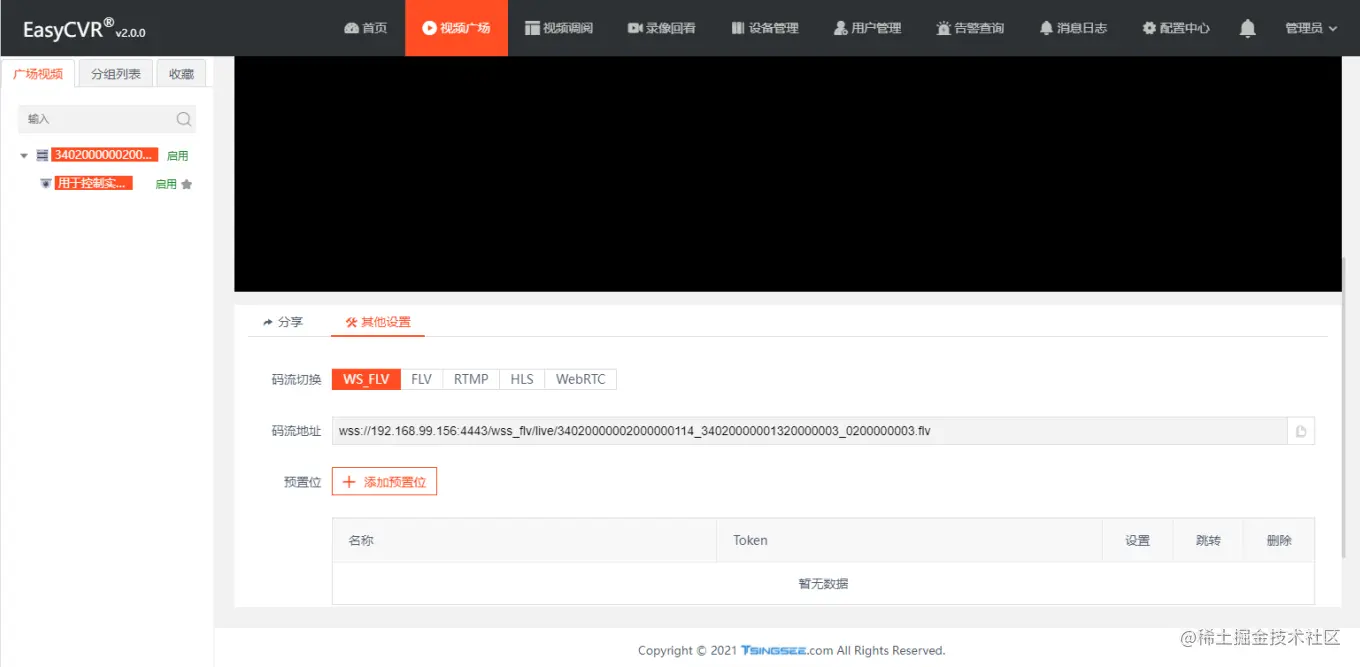1360x667 pixels.
Task: Open the 首页 home menu
Action: (x=365, y=28)
